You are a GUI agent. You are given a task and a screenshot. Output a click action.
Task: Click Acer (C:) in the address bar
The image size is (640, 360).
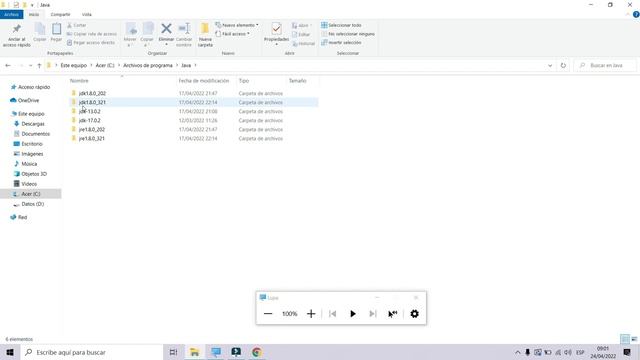105,65
